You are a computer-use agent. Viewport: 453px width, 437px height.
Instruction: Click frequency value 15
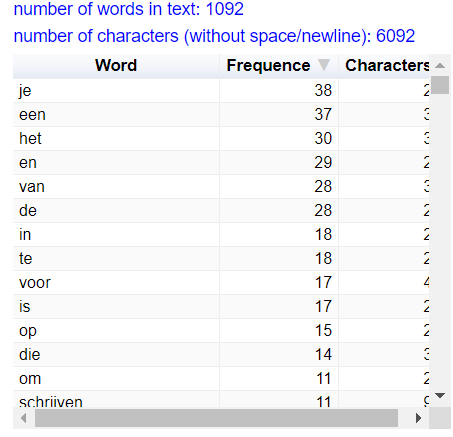point(323,331)
